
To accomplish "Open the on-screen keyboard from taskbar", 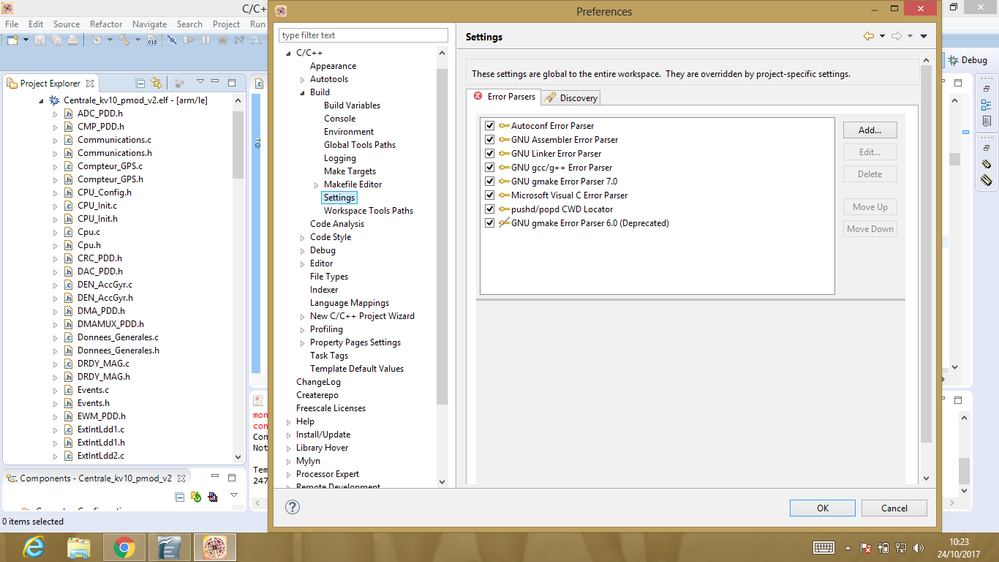I will pyautogui.click(x=823, y=548).
